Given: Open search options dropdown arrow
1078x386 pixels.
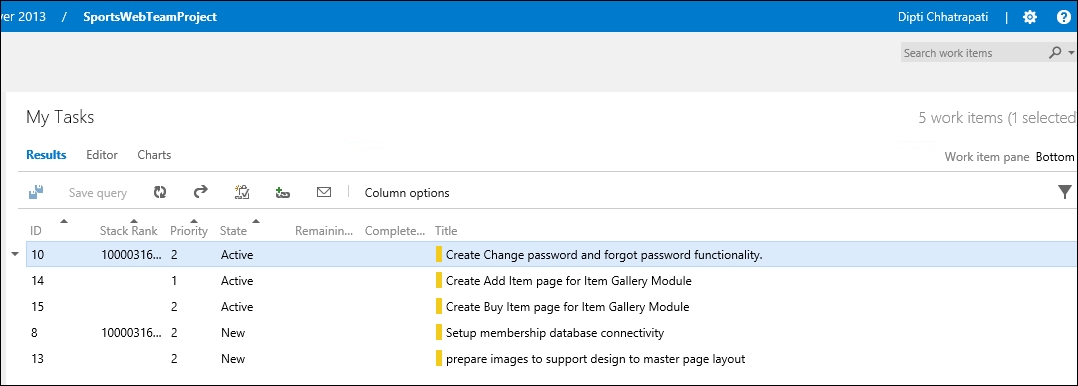Looking at the screenshot, I should click(x=1071, y=52).
